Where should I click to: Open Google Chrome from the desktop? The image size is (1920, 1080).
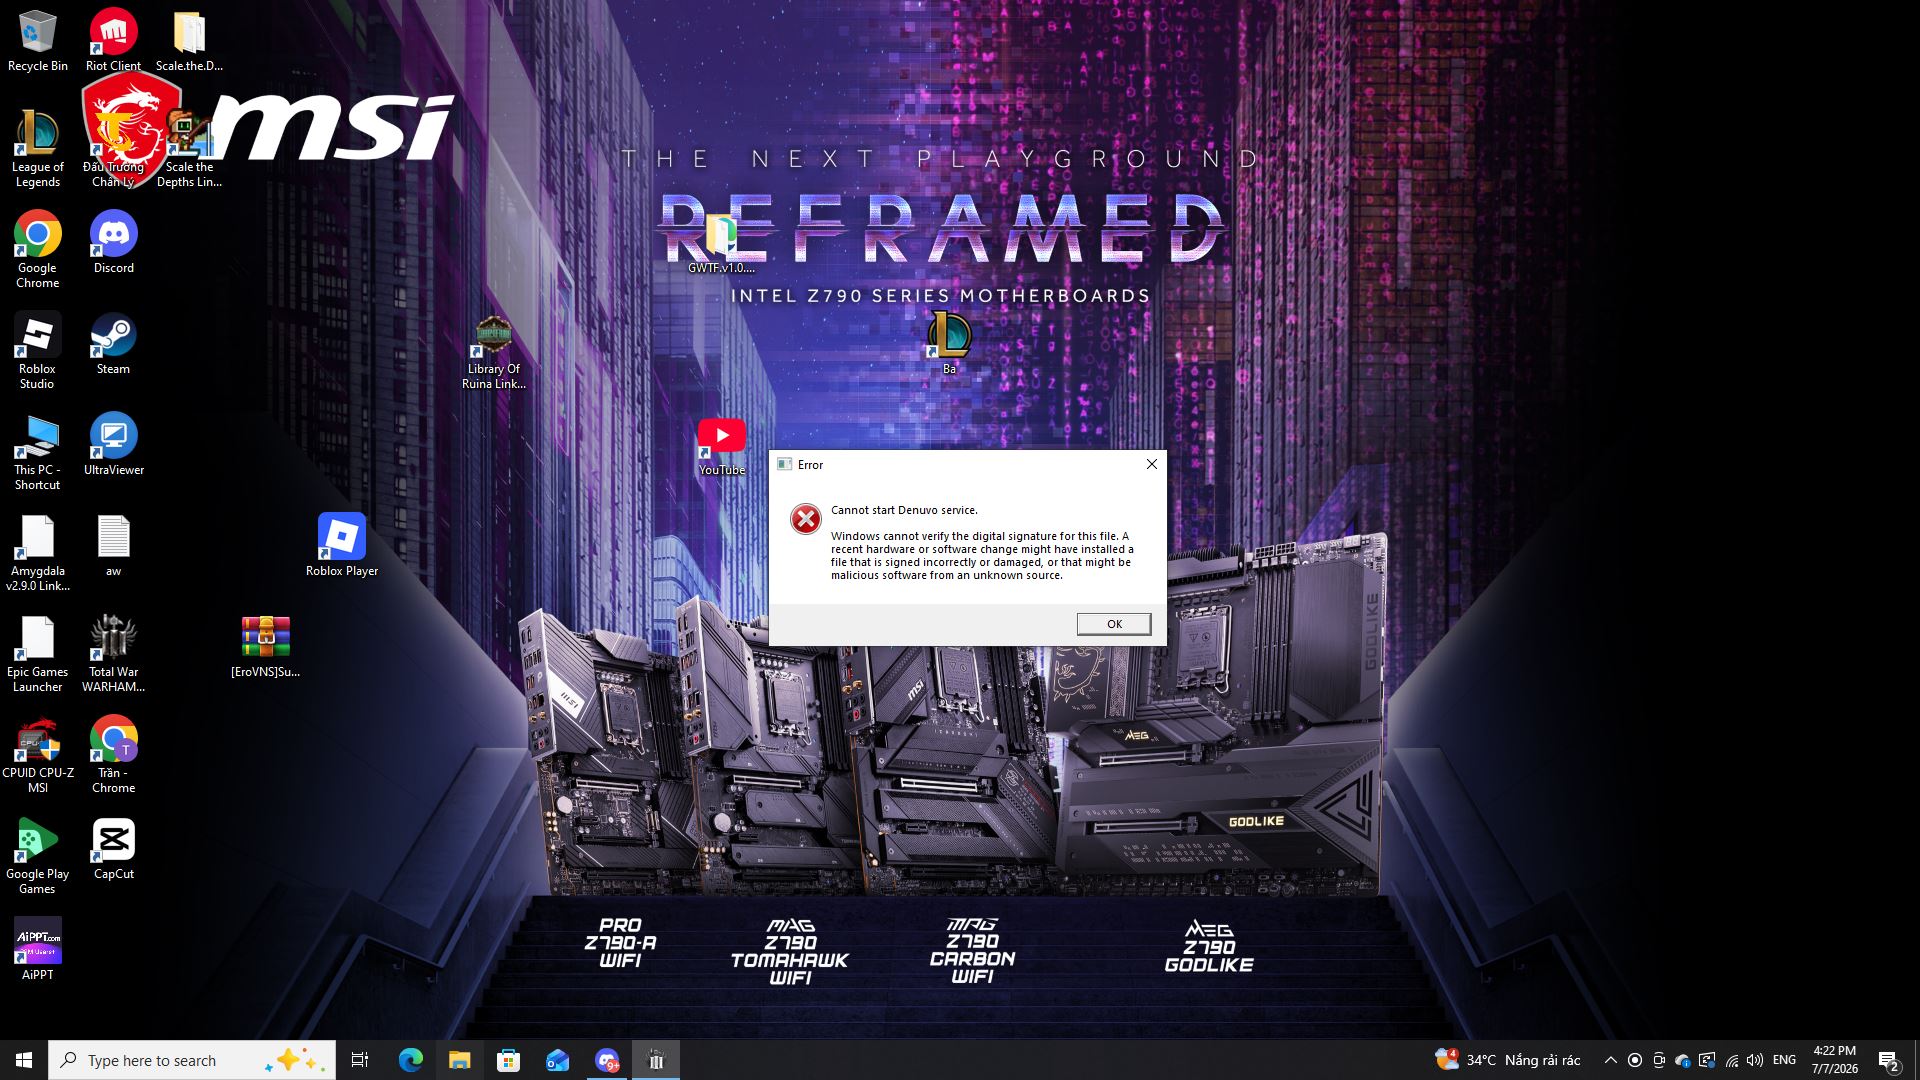(x=38, y=250)
